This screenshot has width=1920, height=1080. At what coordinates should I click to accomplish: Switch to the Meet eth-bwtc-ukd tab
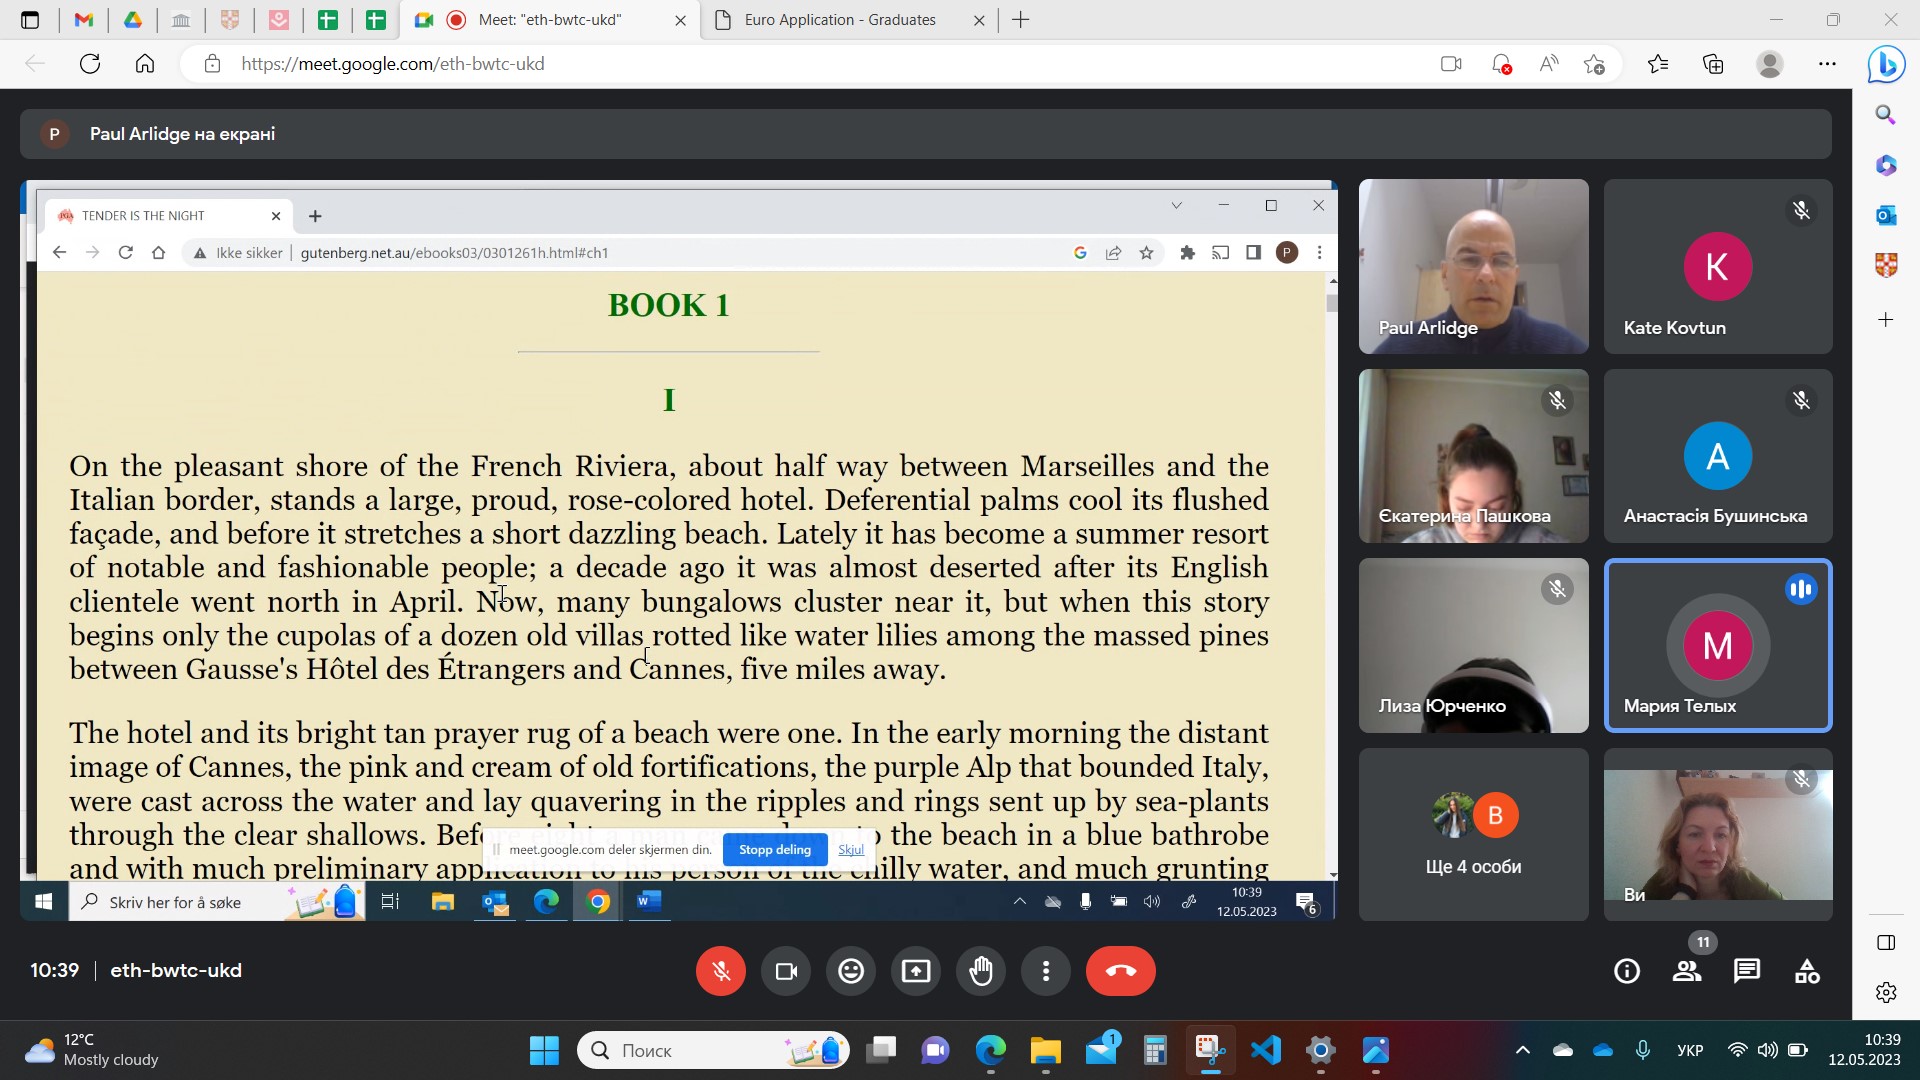(x=549, y=20)
